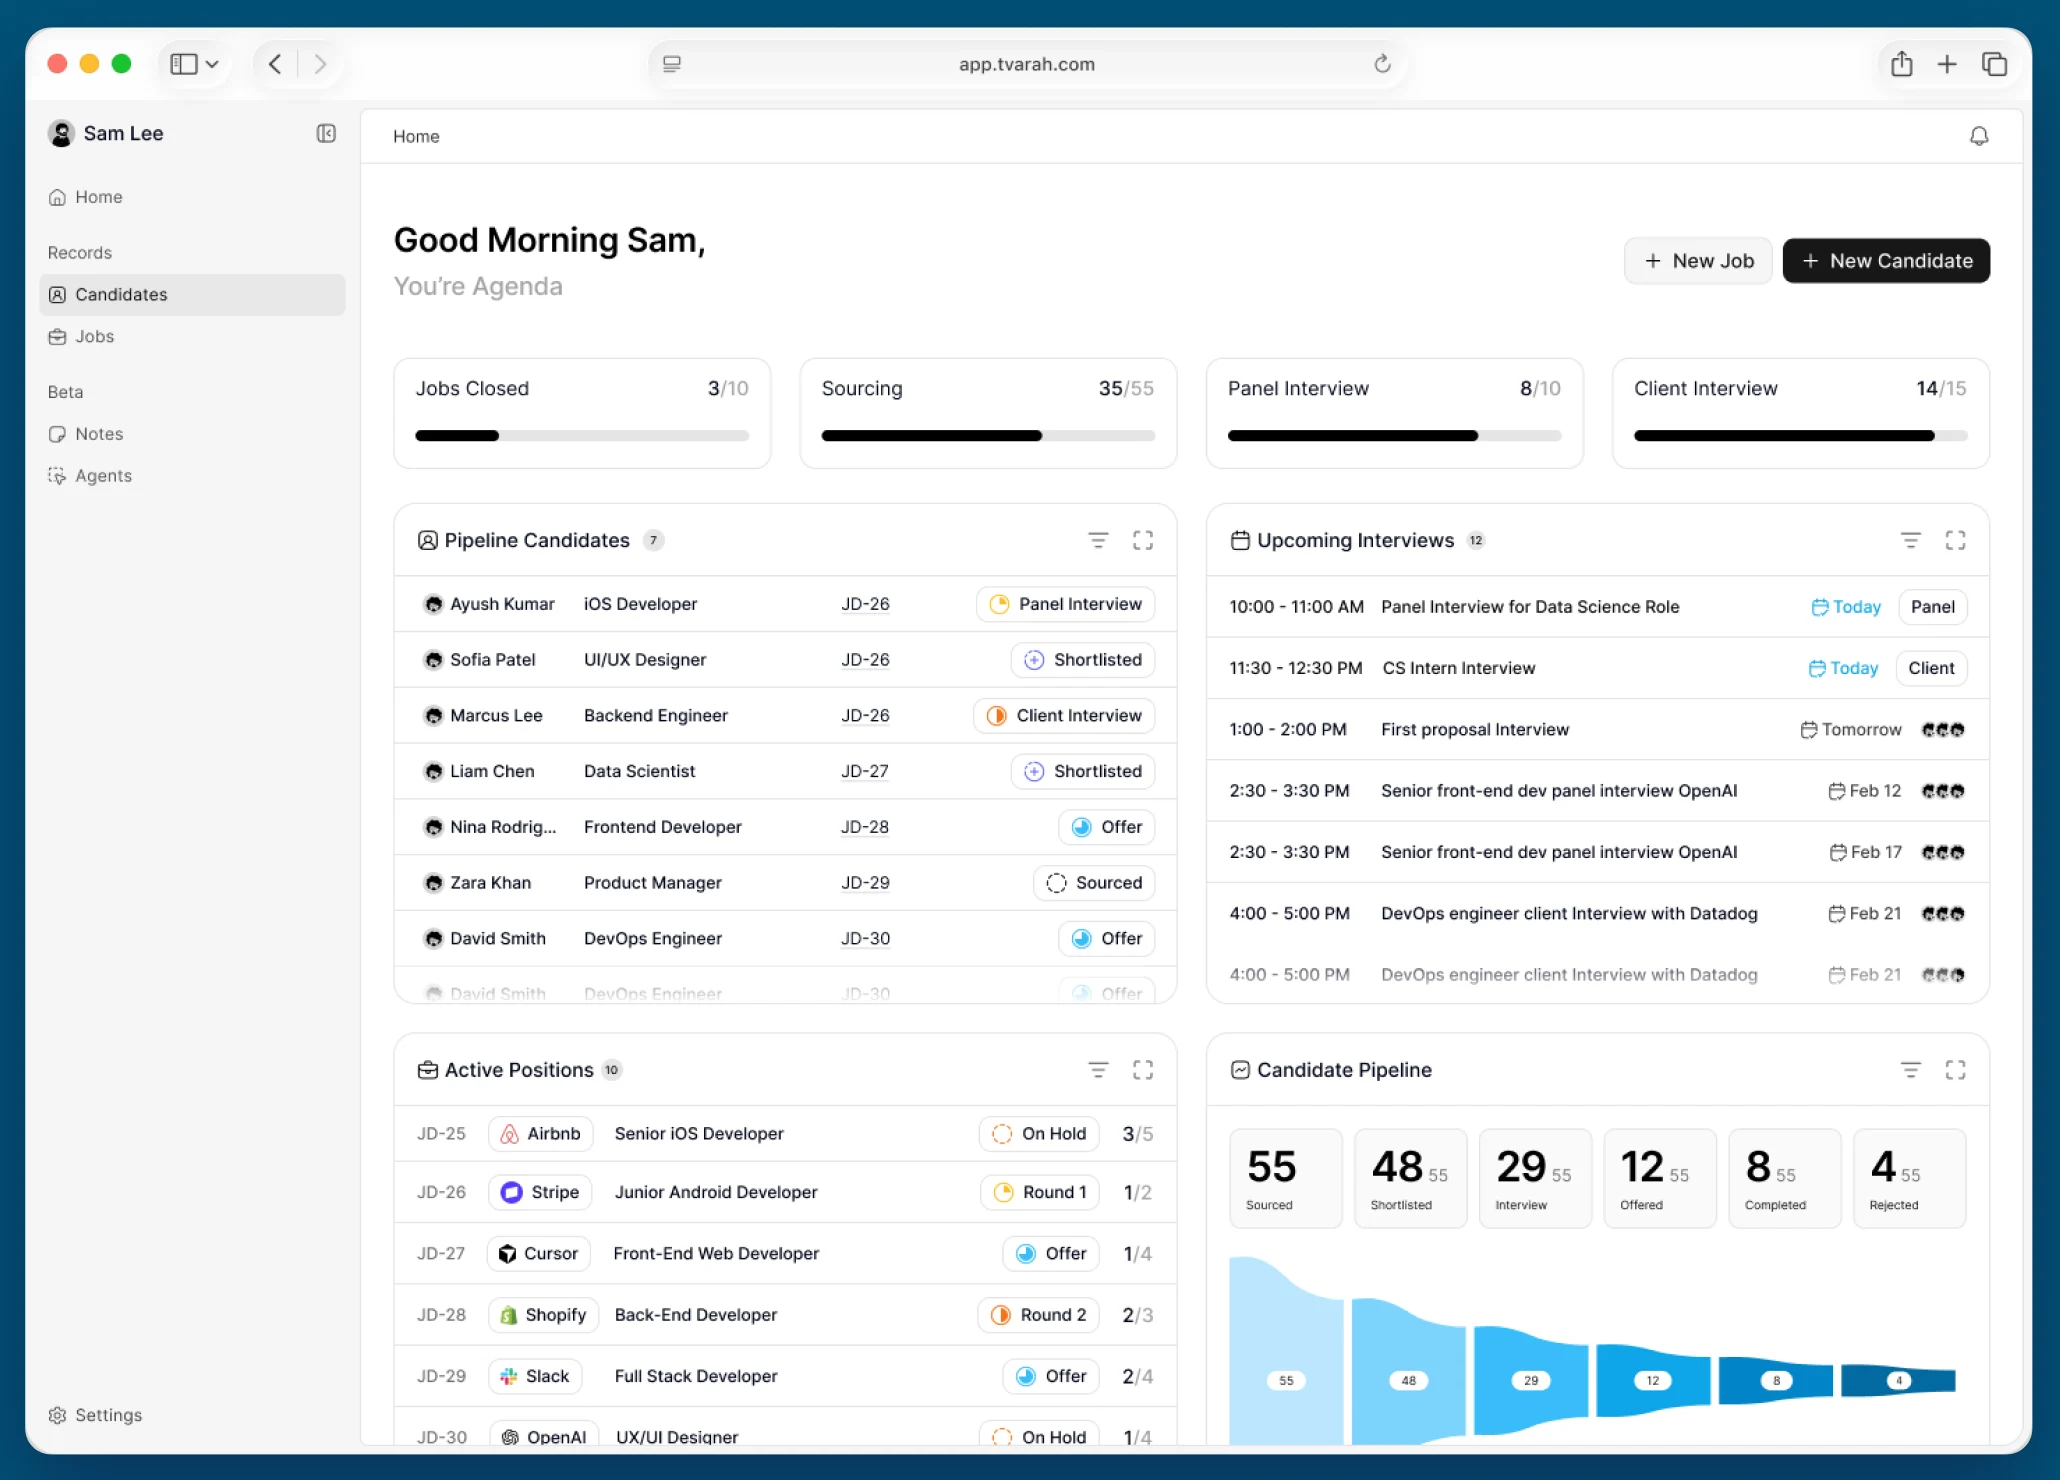
Task: Click Marcus Lee's Client Interview status
Action: [x=1064, y=716]
